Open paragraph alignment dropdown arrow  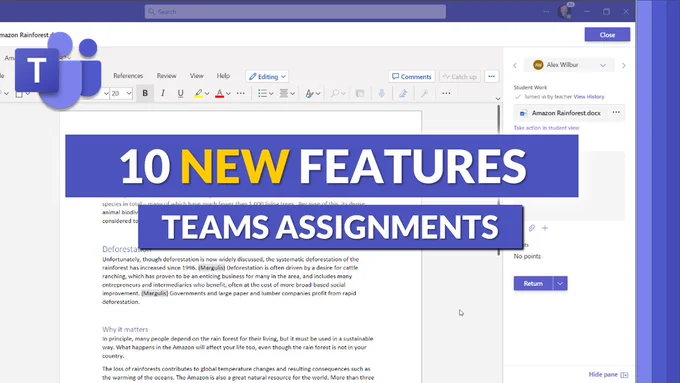(x=292, y=94)
